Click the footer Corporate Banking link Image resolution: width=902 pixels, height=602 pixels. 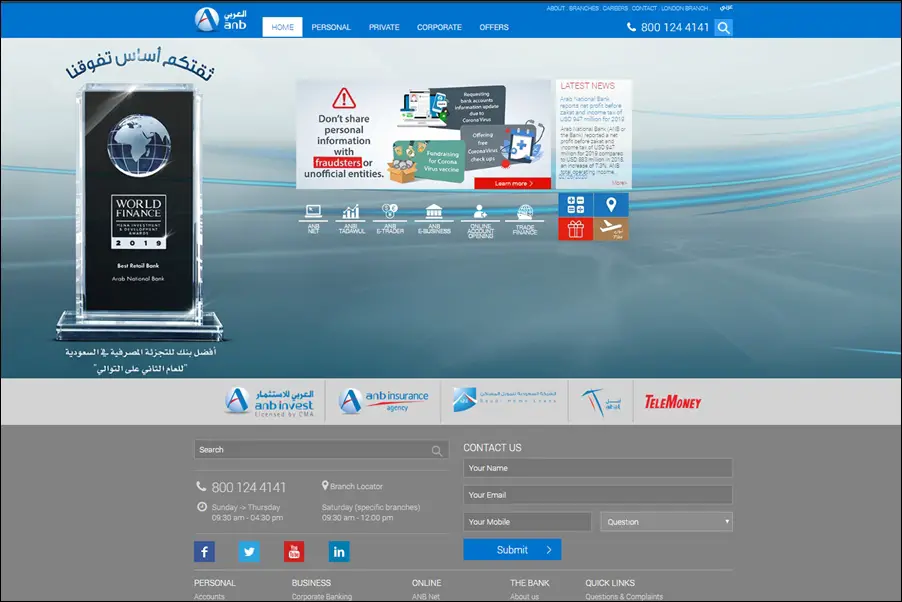(322, 597)
